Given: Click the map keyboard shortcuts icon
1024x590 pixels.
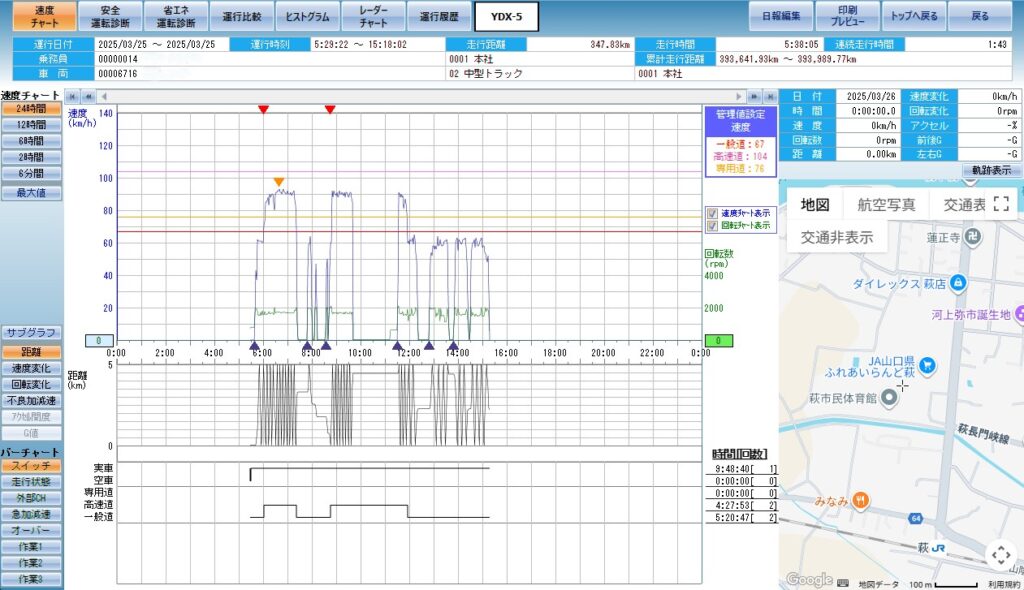Looking at the screenshot, I should [843, 583].
